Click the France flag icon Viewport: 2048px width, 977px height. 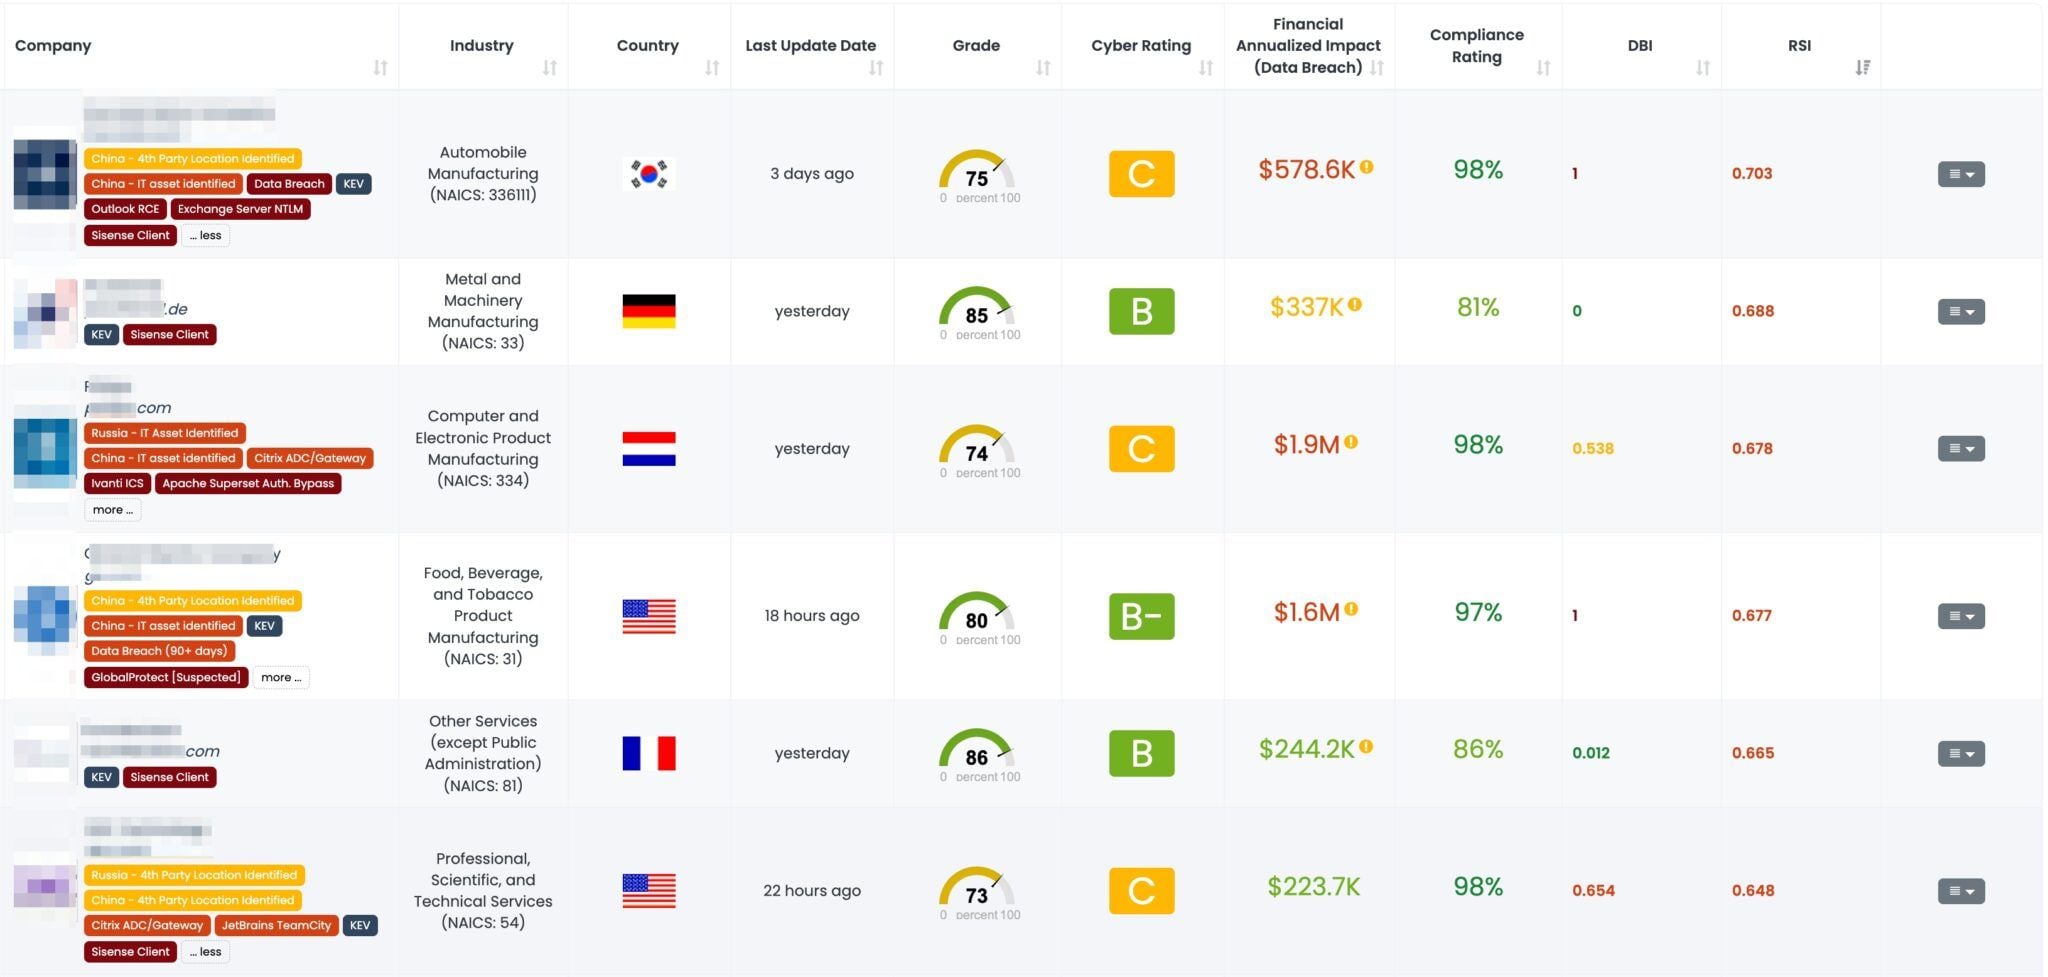pos(649,753)
